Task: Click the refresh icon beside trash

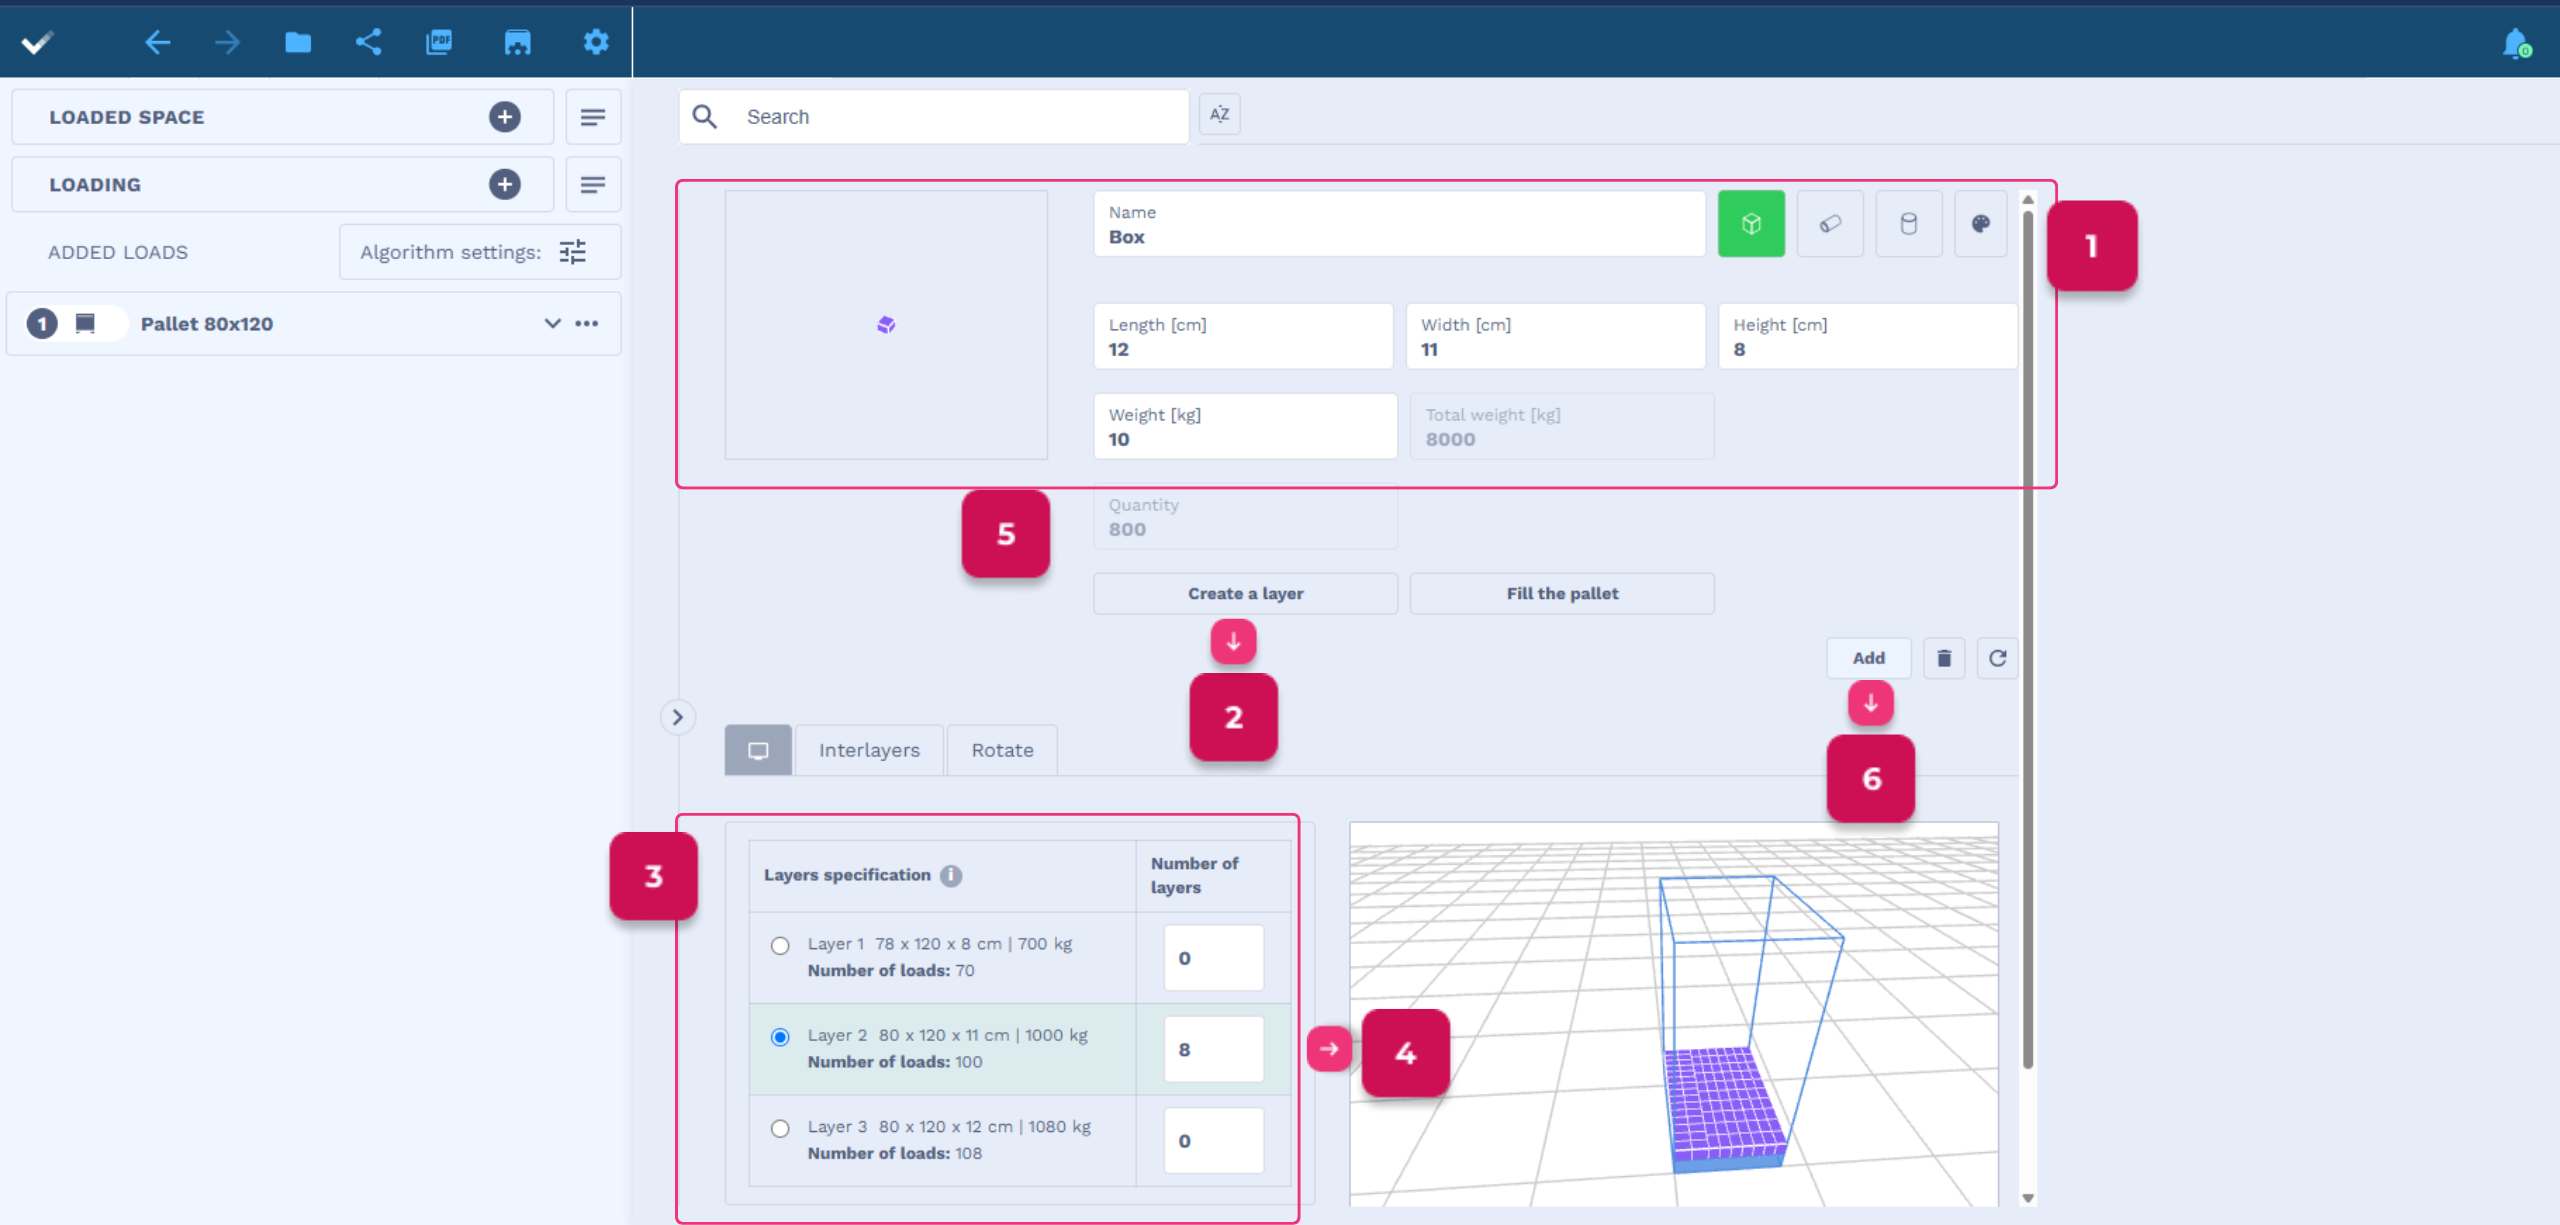Action: [1997, 658]
